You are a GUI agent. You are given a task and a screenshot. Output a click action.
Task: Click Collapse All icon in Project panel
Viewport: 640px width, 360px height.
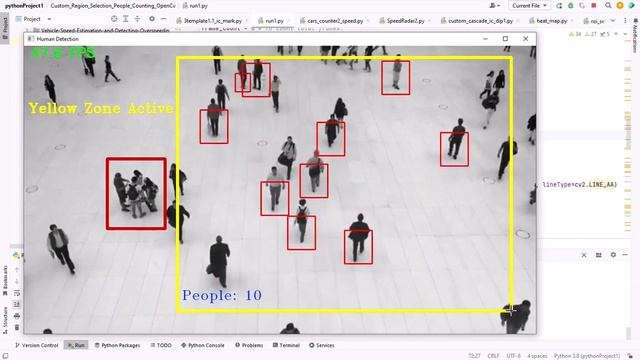137,19
